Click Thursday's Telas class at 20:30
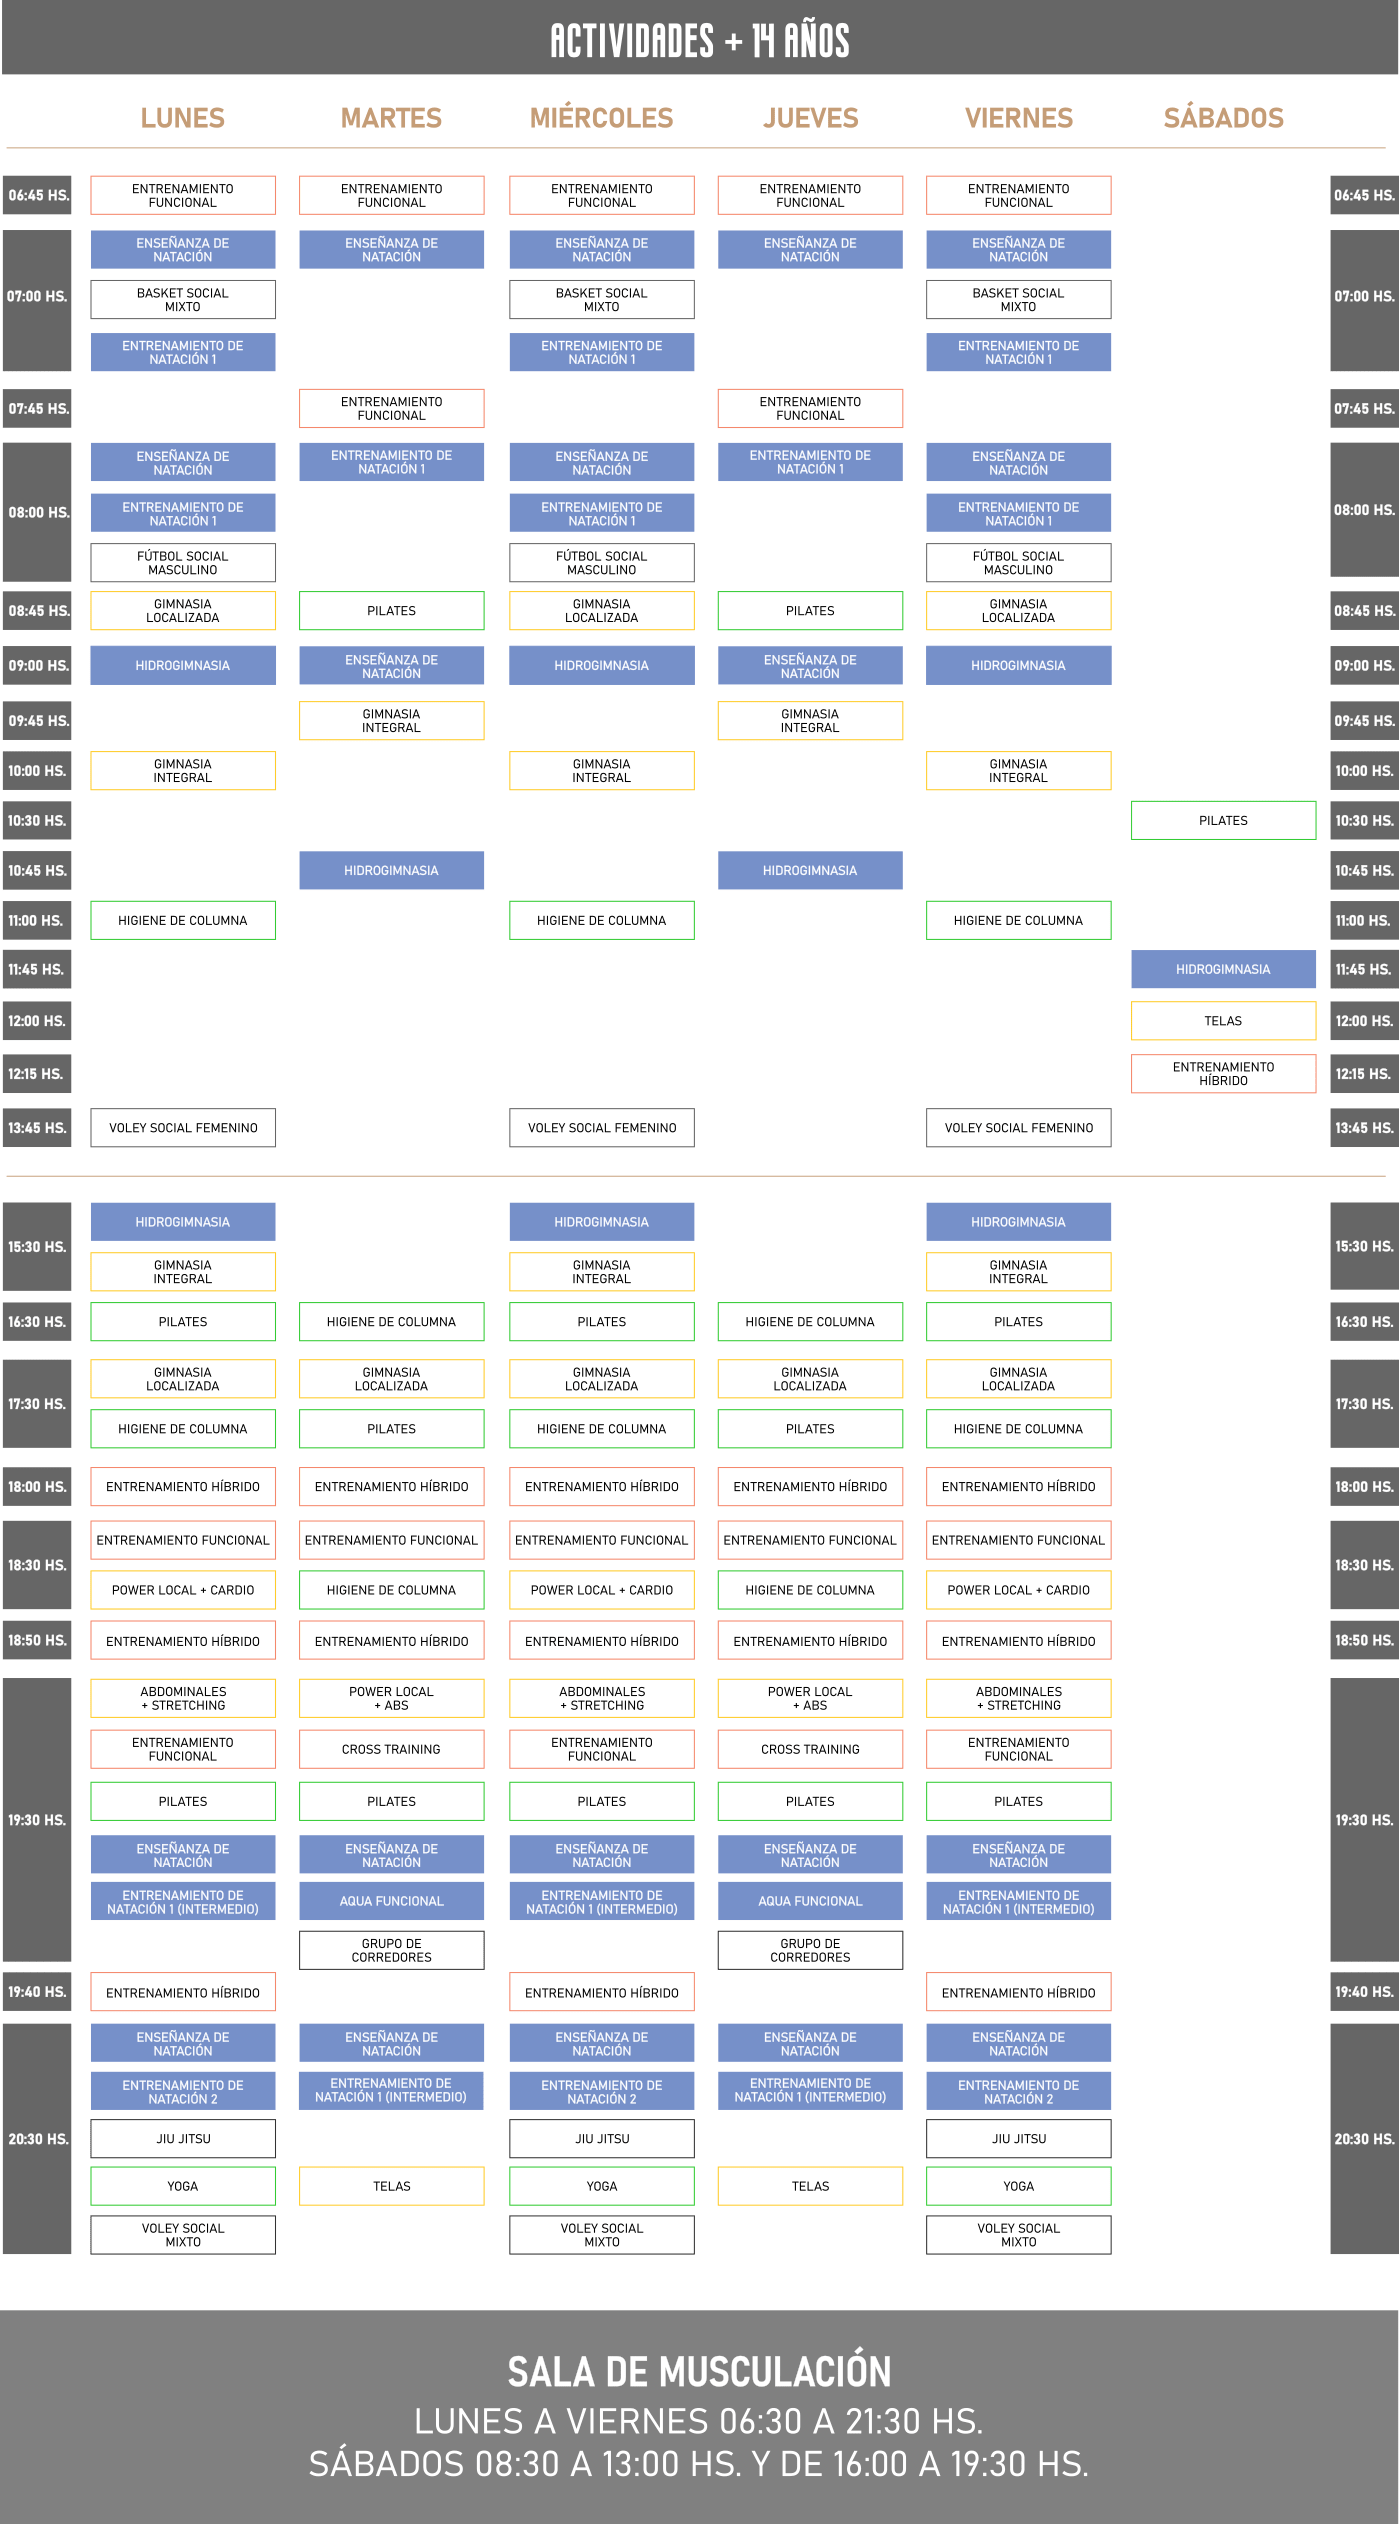This screenshot has width=1399, height=2524. 810,2186
